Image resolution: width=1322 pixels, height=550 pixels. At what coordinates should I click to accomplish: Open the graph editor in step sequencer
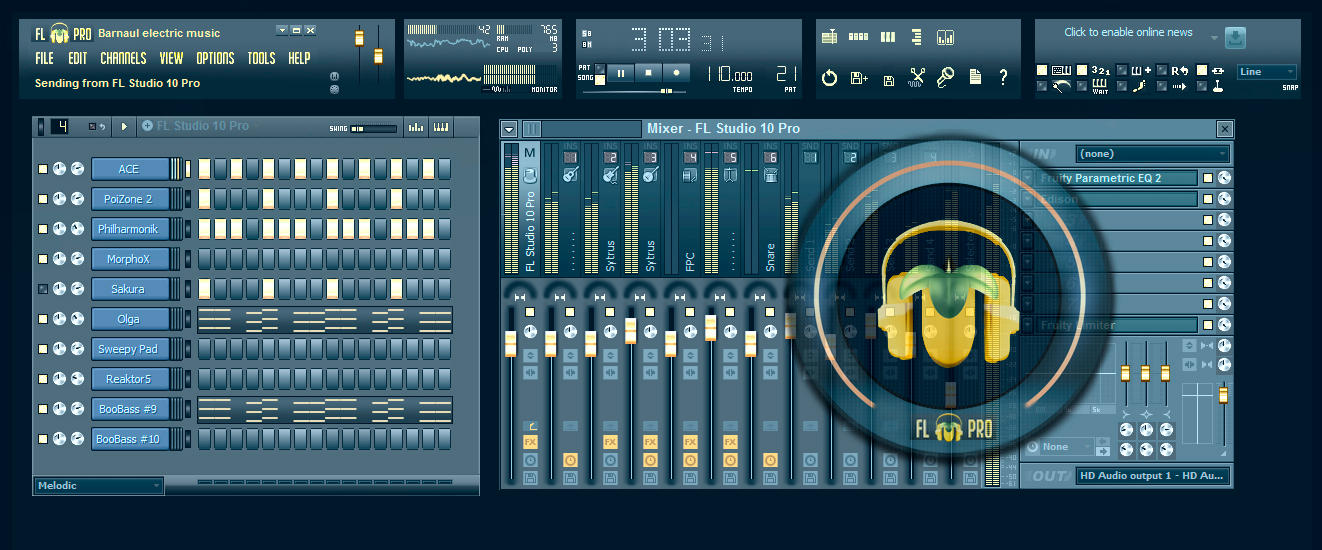[415, 127]
